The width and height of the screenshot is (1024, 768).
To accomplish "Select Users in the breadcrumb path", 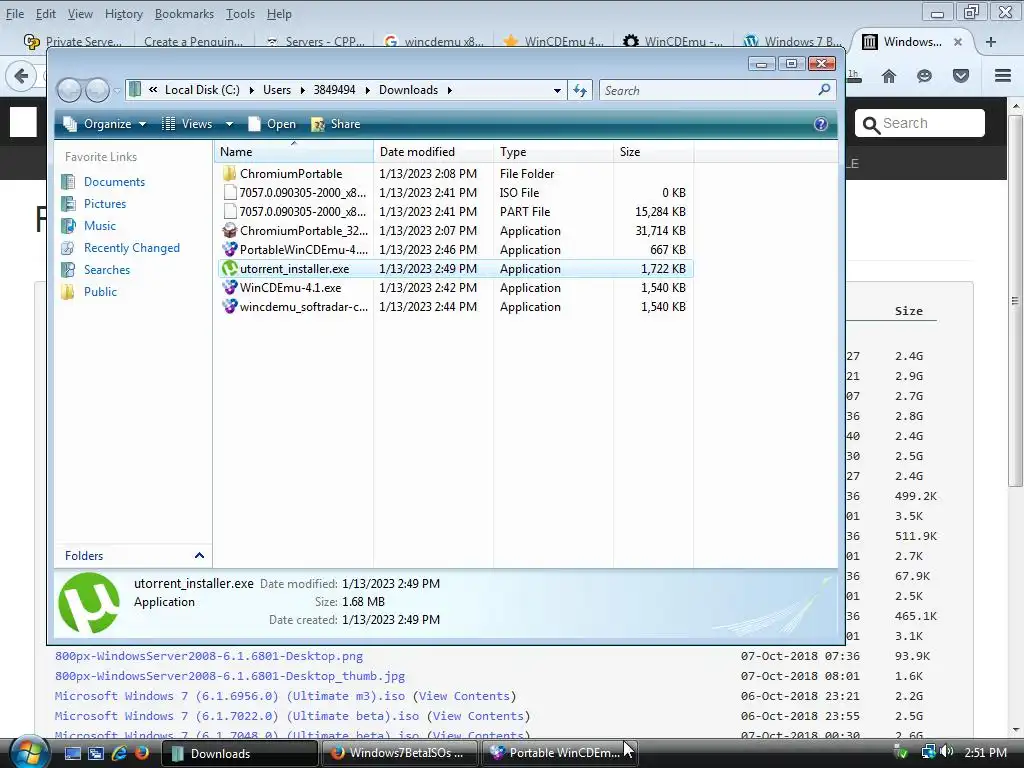I will pyautogui.click(x=277, y=90).
